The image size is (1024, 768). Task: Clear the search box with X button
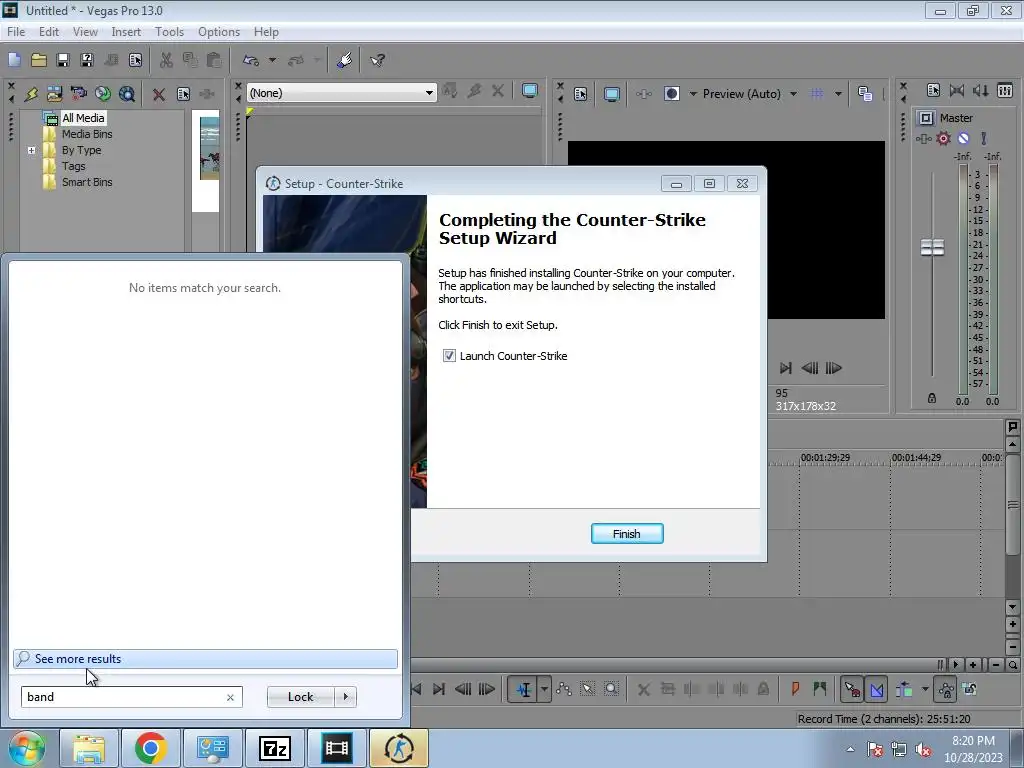coord(230,697)
